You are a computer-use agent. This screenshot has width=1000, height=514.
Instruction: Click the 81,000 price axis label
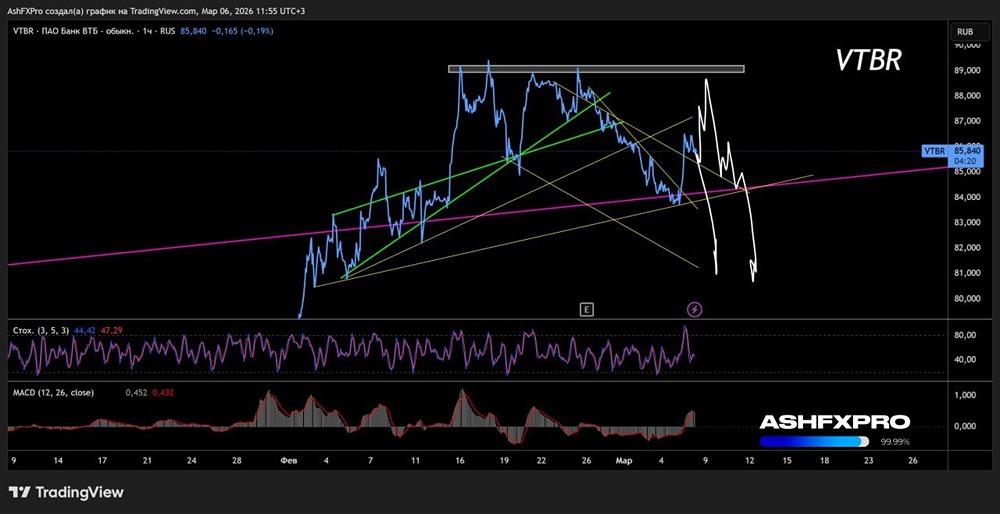point(967,273)
